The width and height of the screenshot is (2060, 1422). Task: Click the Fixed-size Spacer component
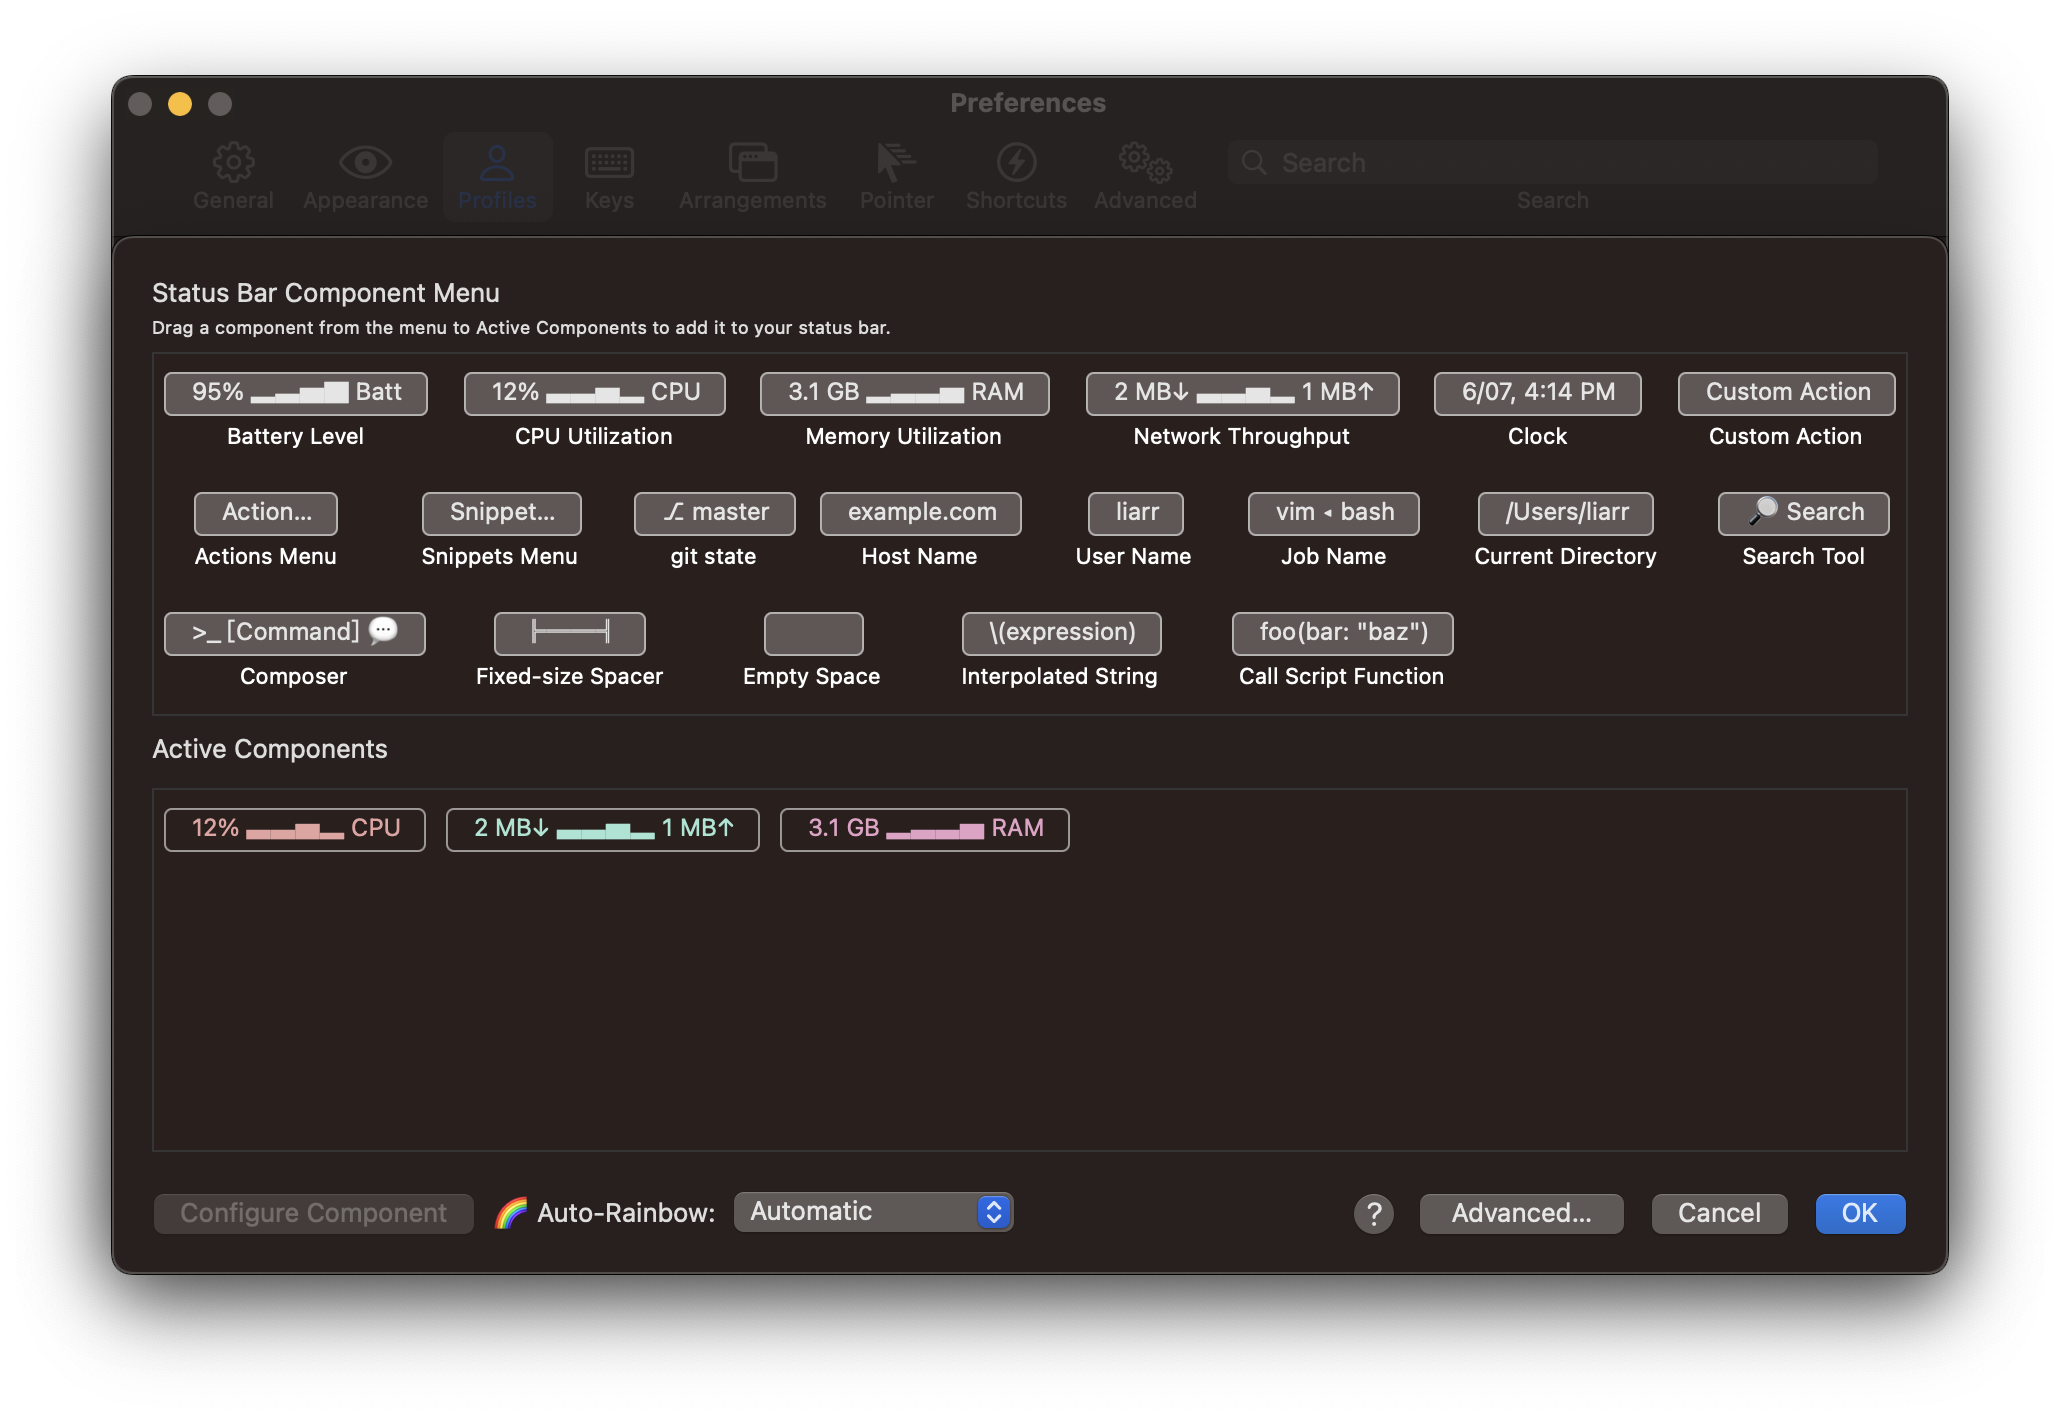pyautogui.click(x=567, y=631)
